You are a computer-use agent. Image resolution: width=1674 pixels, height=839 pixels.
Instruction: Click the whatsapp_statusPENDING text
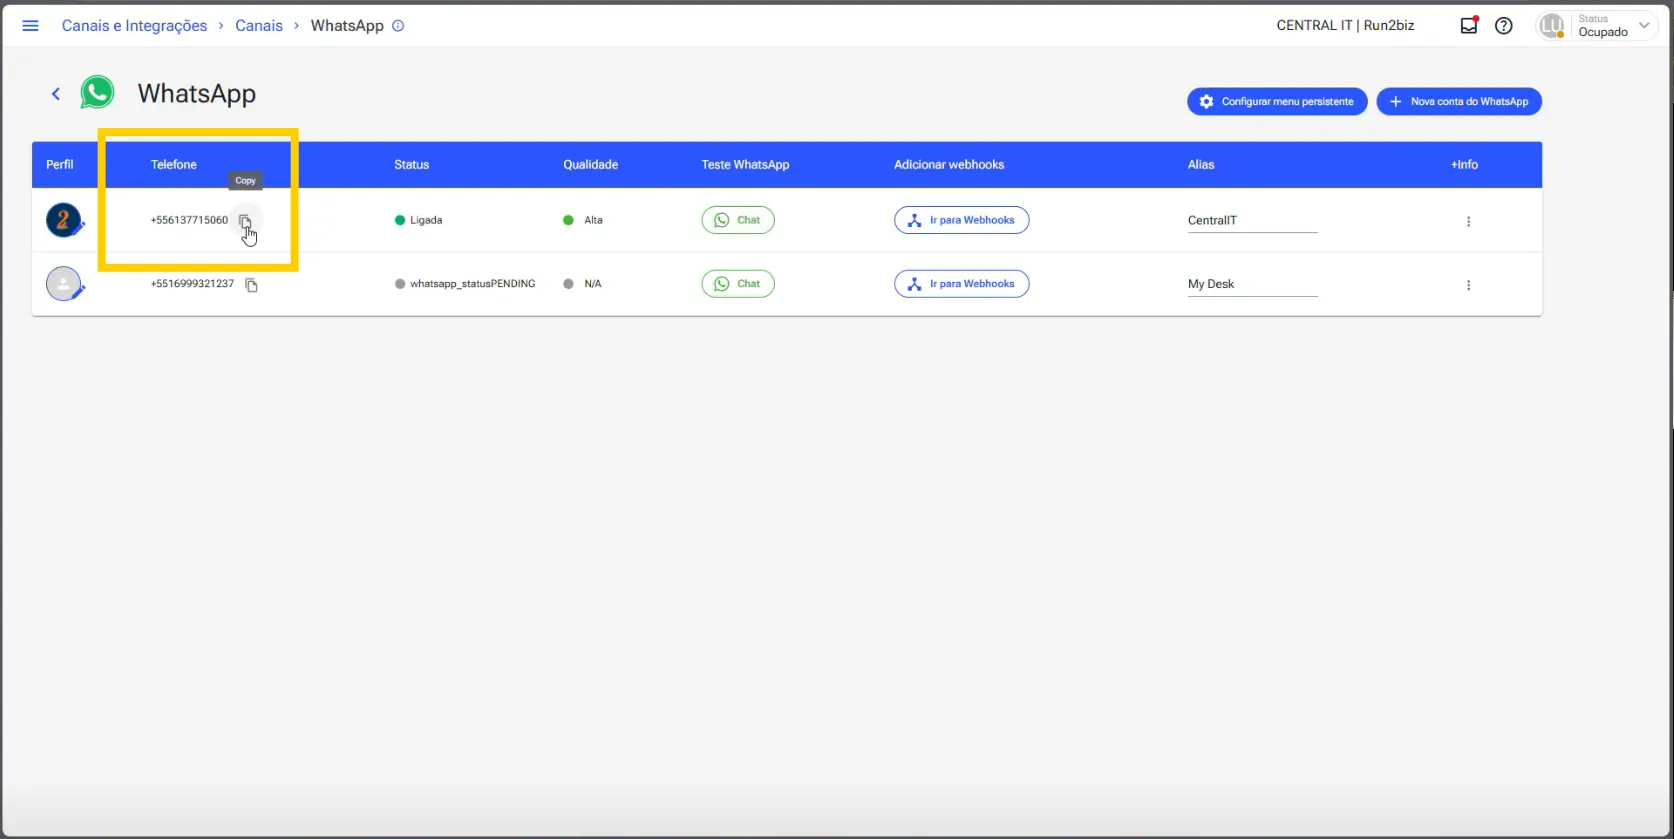472,284
